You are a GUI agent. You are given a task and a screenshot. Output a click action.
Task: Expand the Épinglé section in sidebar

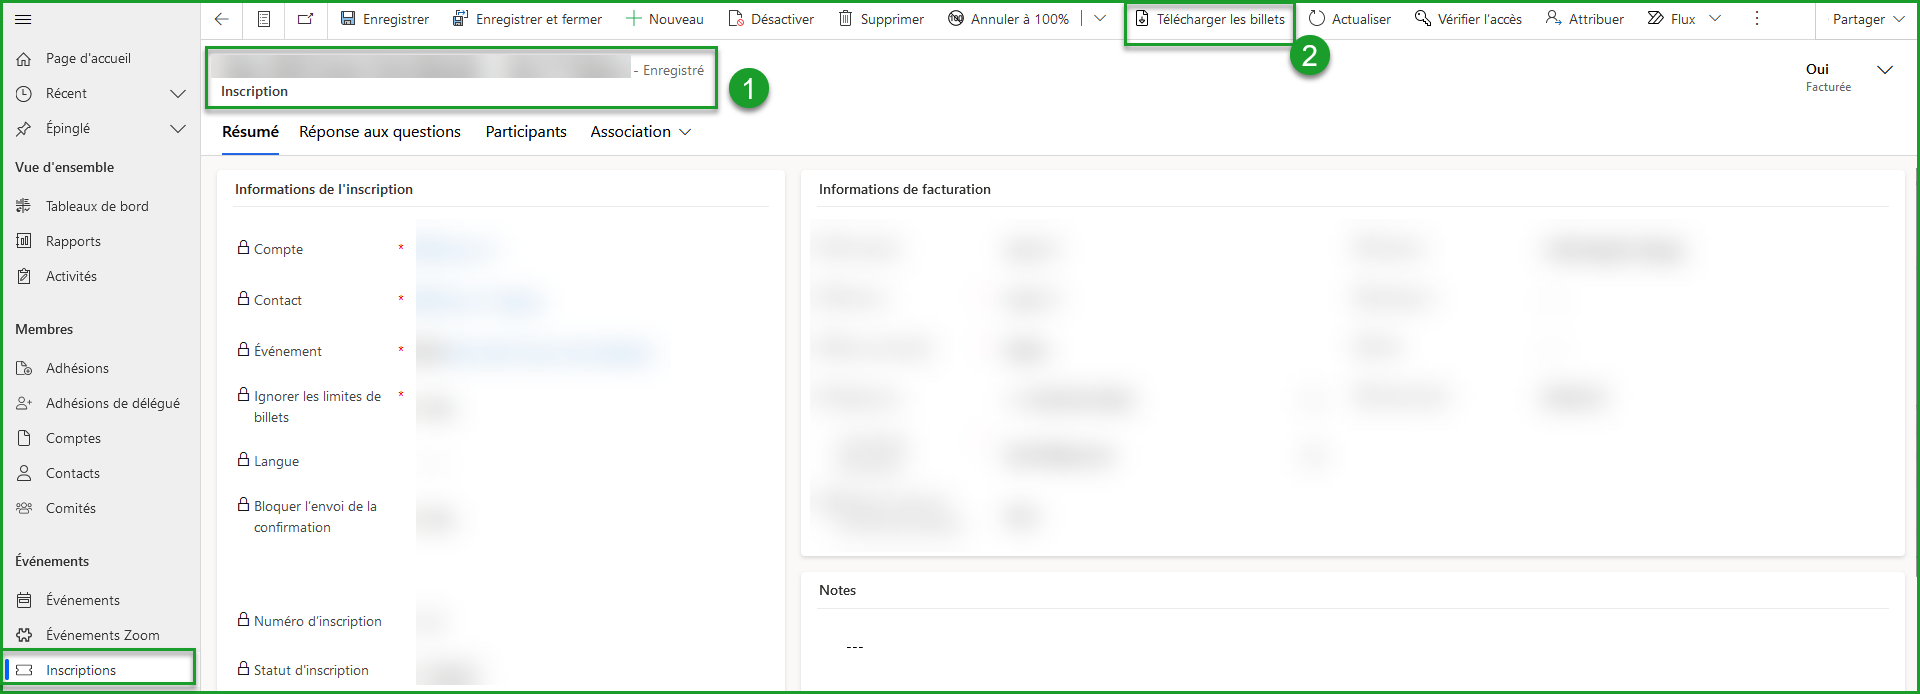(x=178, y=128)
